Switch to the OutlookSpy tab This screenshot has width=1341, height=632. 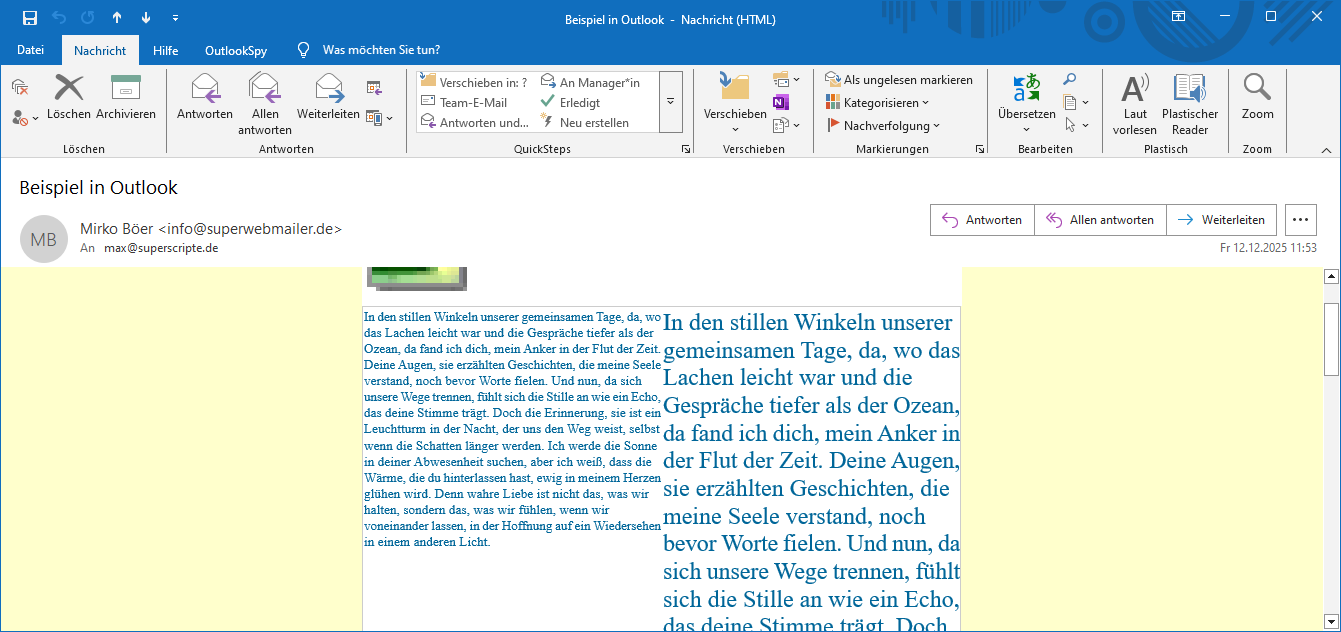pos(234,50)
